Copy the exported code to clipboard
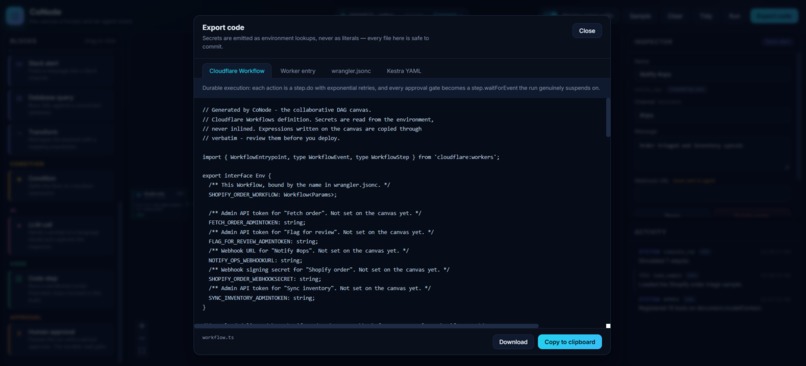Image resolution: width=806 pixels, height=366 pixels. coord(570,342)
